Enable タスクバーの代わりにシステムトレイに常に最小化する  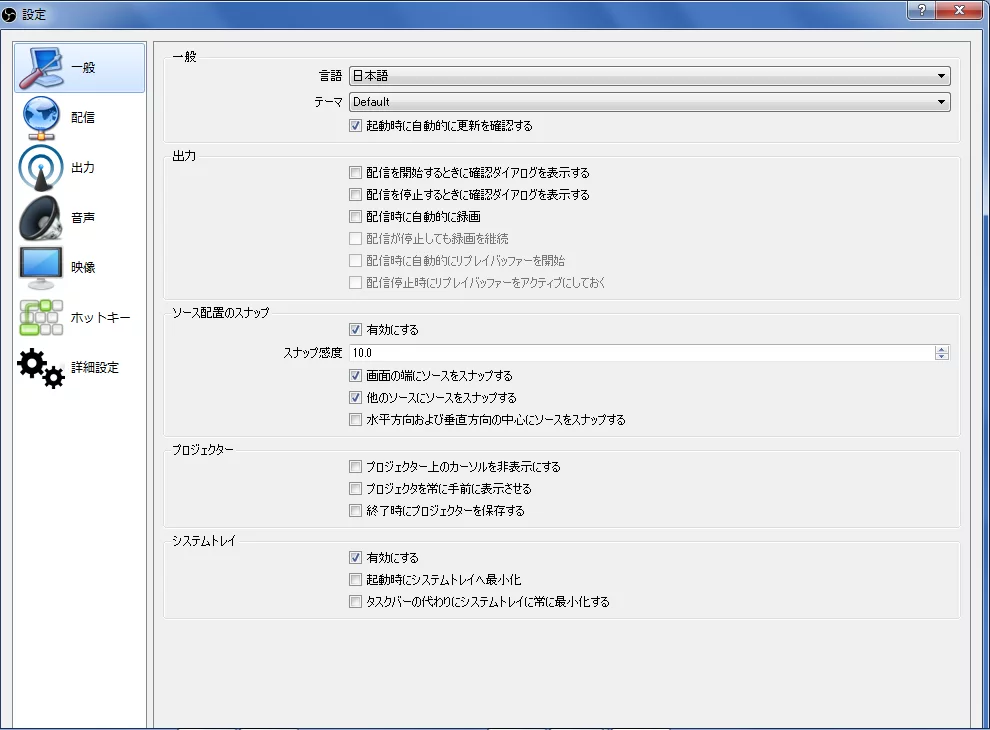[355, 602]
